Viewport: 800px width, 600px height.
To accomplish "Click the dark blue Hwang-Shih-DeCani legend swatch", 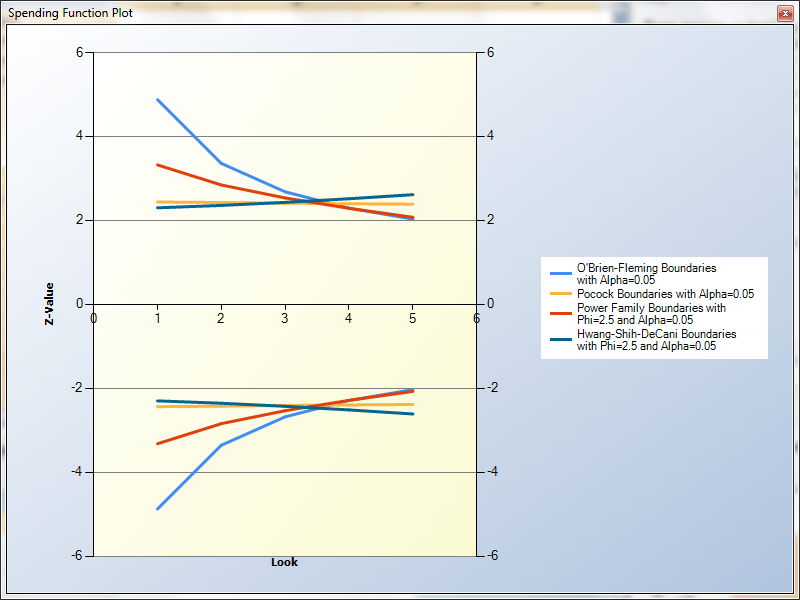I will coord(561,341).
